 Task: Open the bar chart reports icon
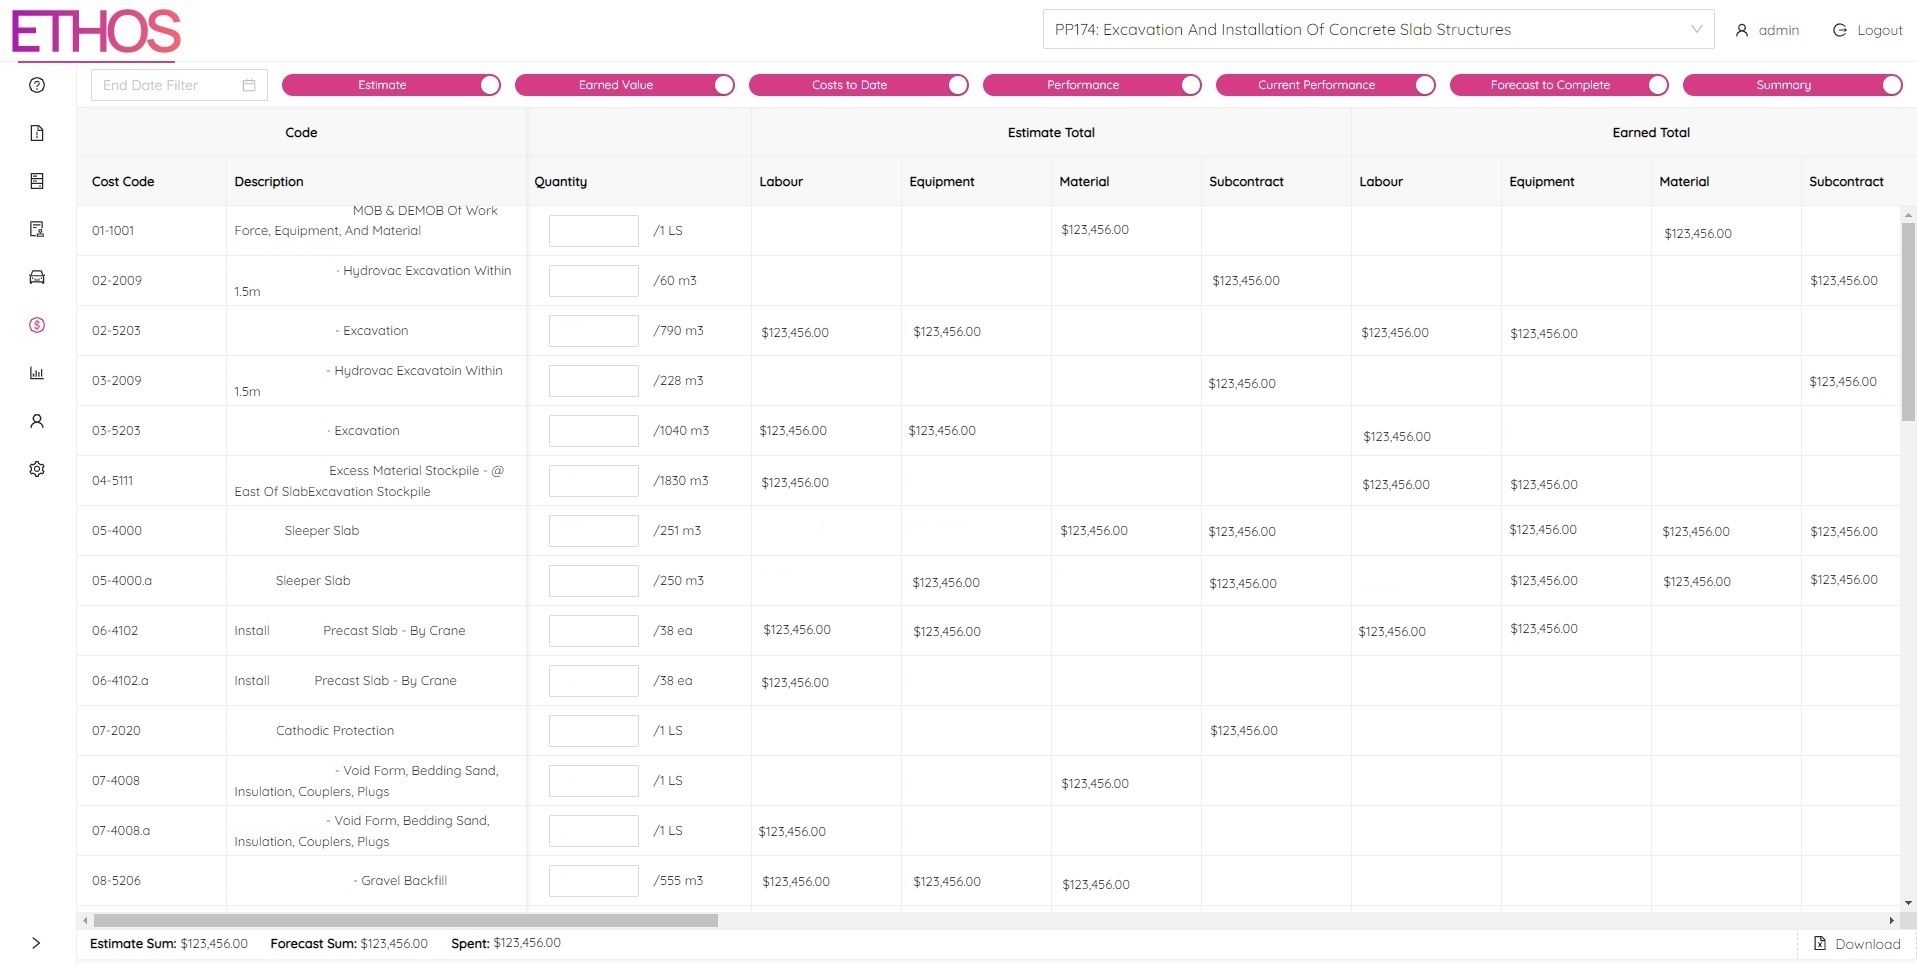pyautogui.click(x=37, y=373)
